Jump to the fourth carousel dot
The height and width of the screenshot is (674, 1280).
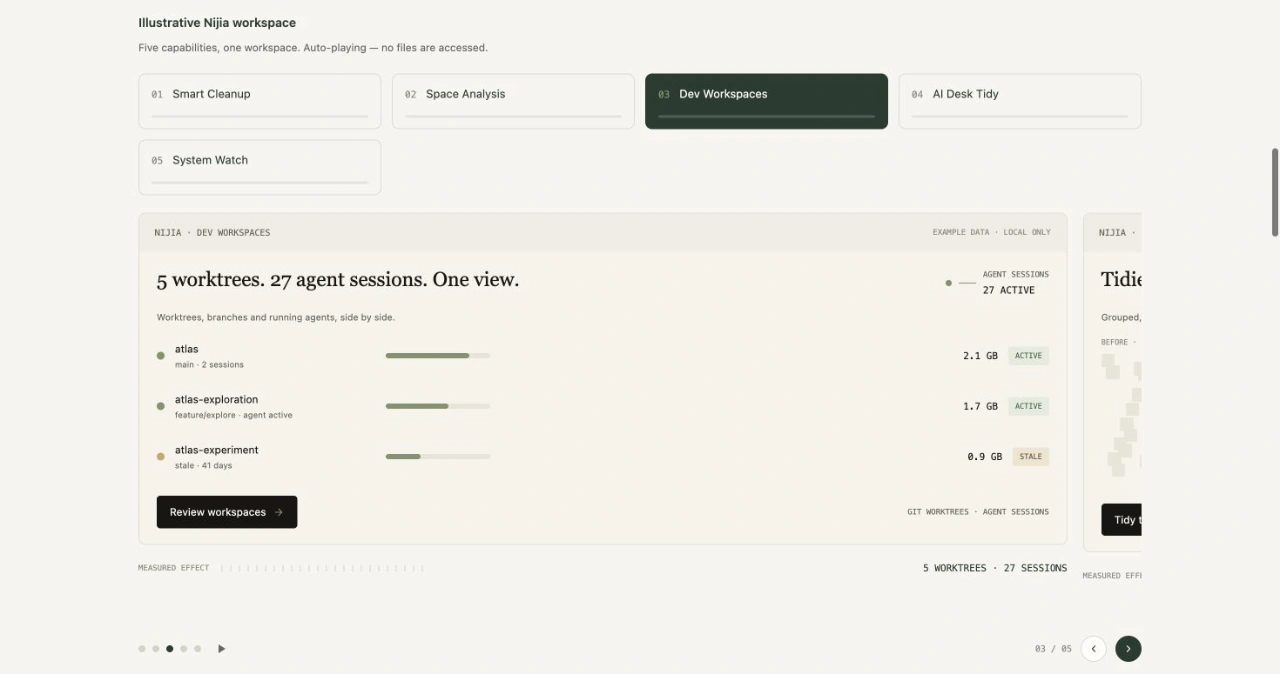click(184, 649)
